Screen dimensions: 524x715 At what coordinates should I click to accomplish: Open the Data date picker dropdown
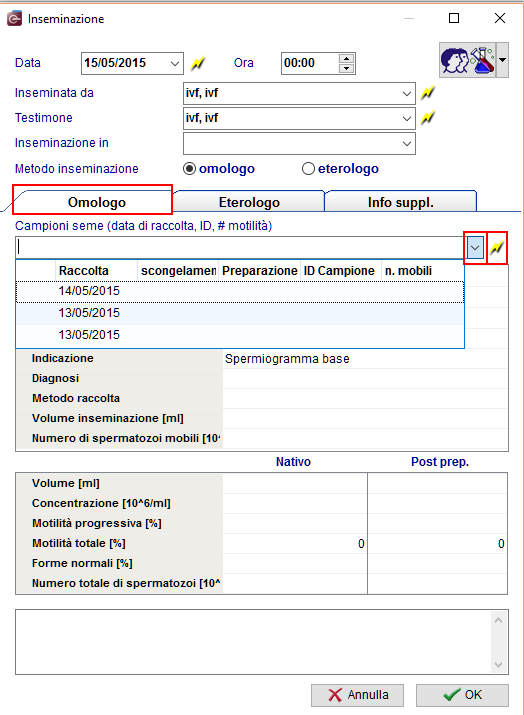[x=174, y=63]
